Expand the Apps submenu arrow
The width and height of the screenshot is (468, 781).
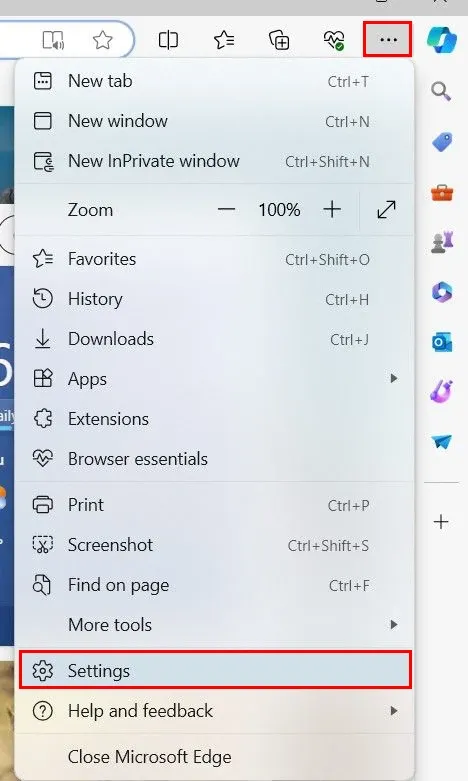[394, 379]
